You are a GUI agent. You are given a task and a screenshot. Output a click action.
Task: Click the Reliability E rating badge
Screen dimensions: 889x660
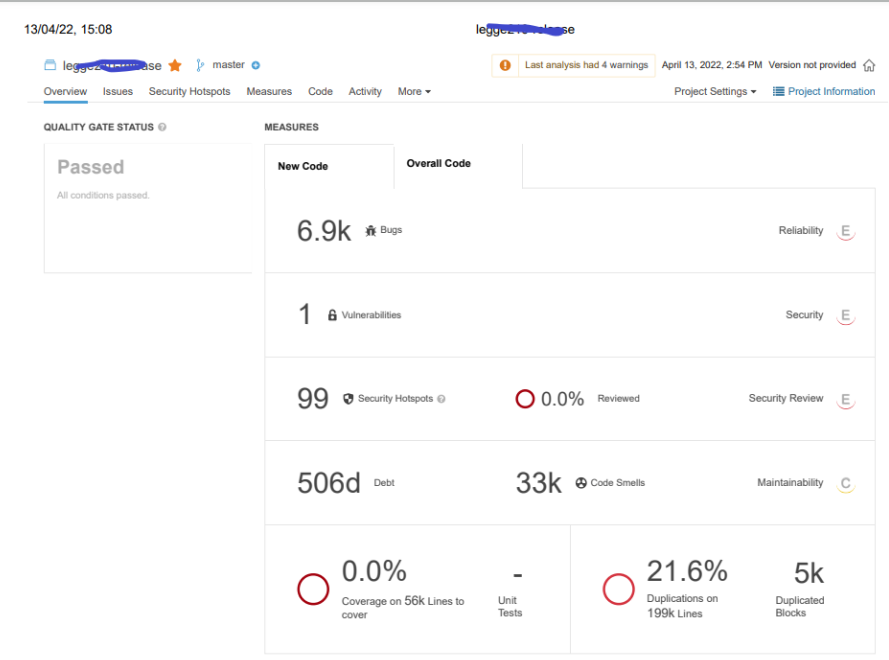coord(845,231)
